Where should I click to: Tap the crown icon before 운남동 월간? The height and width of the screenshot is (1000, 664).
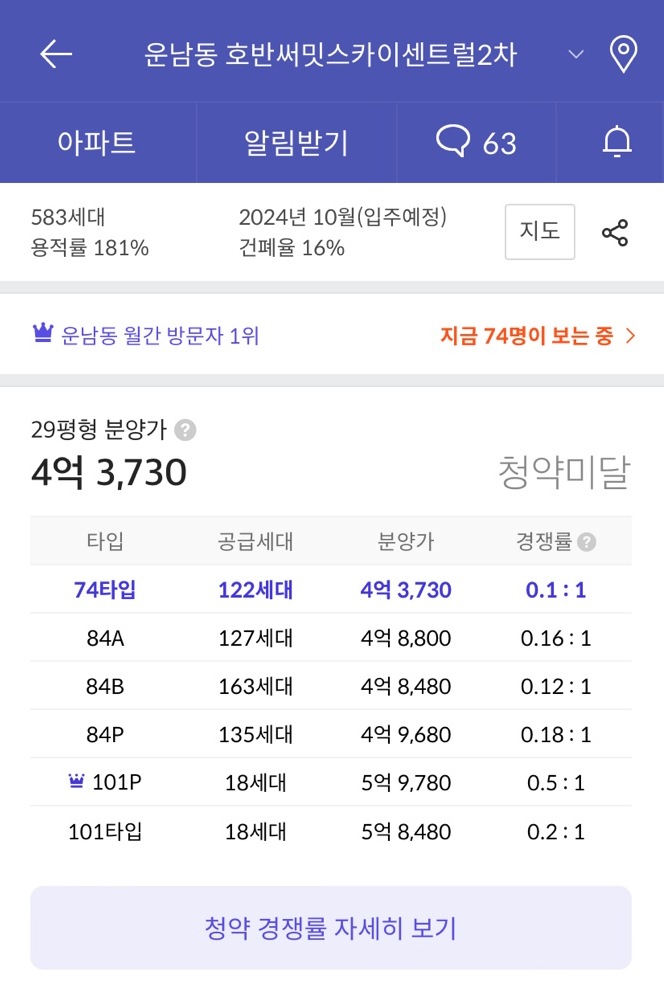tap(43, 333)
